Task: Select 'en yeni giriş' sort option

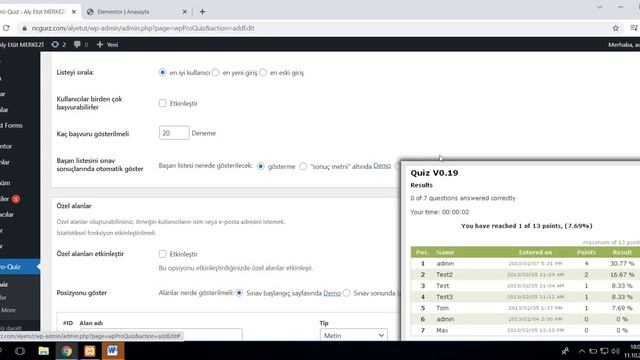Action: click(215, 73)
